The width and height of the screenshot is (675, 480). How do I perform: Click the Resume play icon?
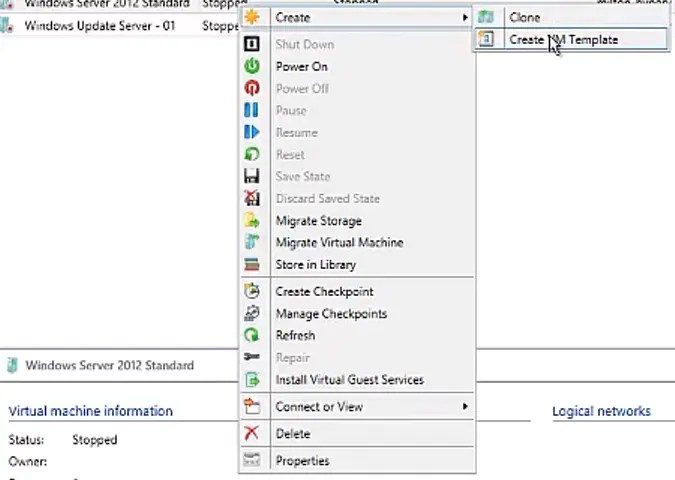(x=252, y=132)
